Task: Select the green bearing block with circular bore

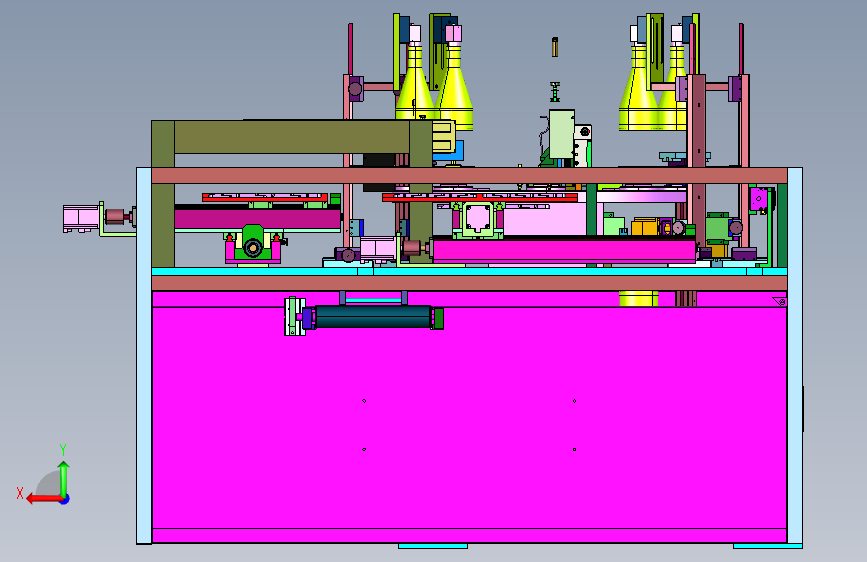Action: 253,242
